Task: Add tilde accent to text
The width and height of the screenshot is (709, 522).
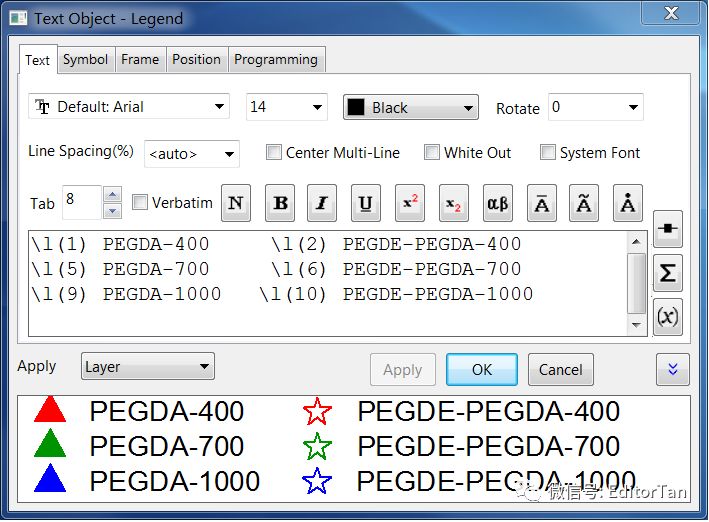Action: pos(584,203)
